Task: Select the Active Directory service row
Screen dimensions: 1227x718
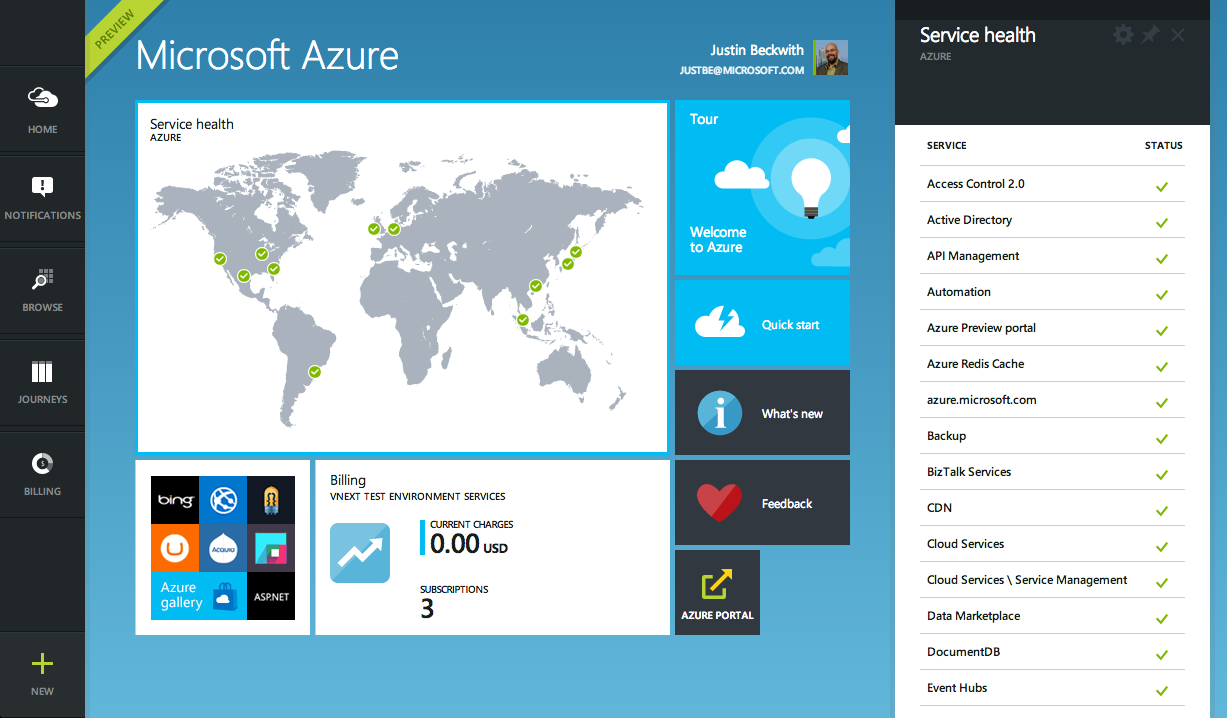Action: tap(1052, 220)
